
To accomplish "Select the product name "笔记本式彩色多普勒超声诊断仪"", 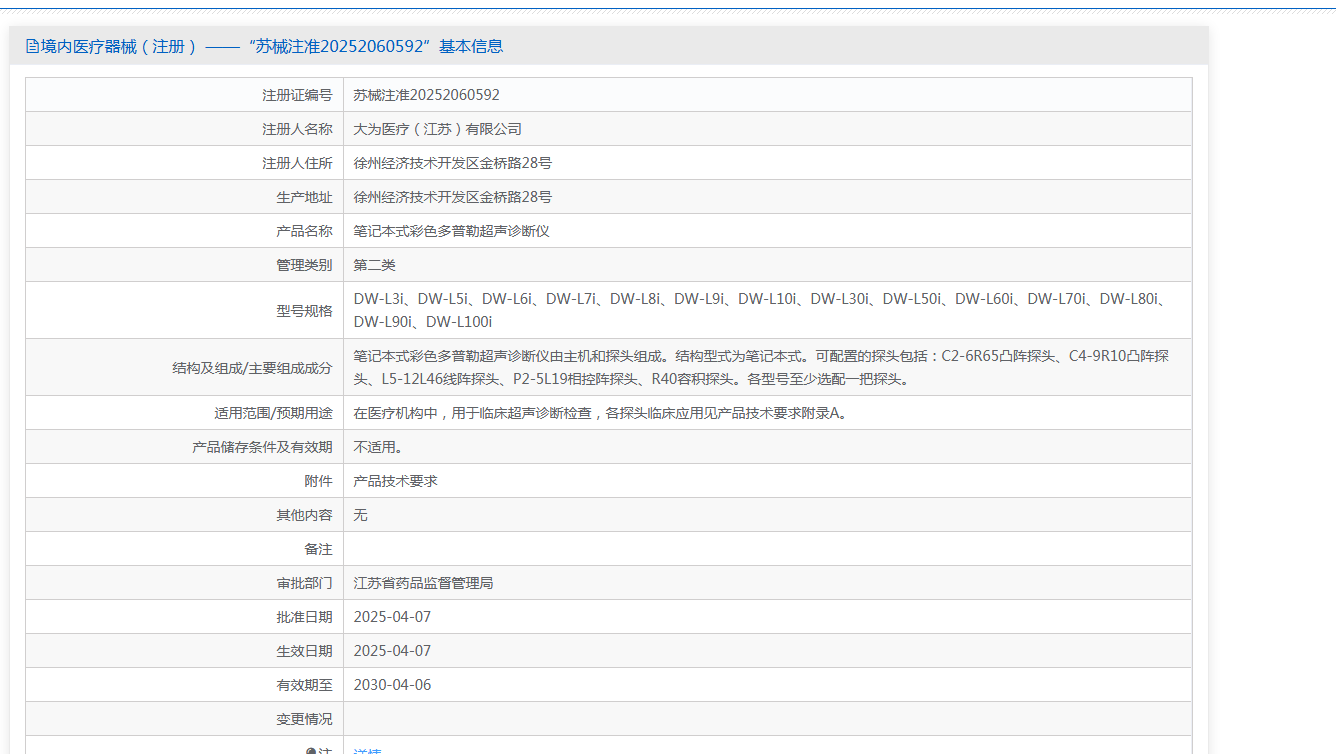I will [452, 231].
